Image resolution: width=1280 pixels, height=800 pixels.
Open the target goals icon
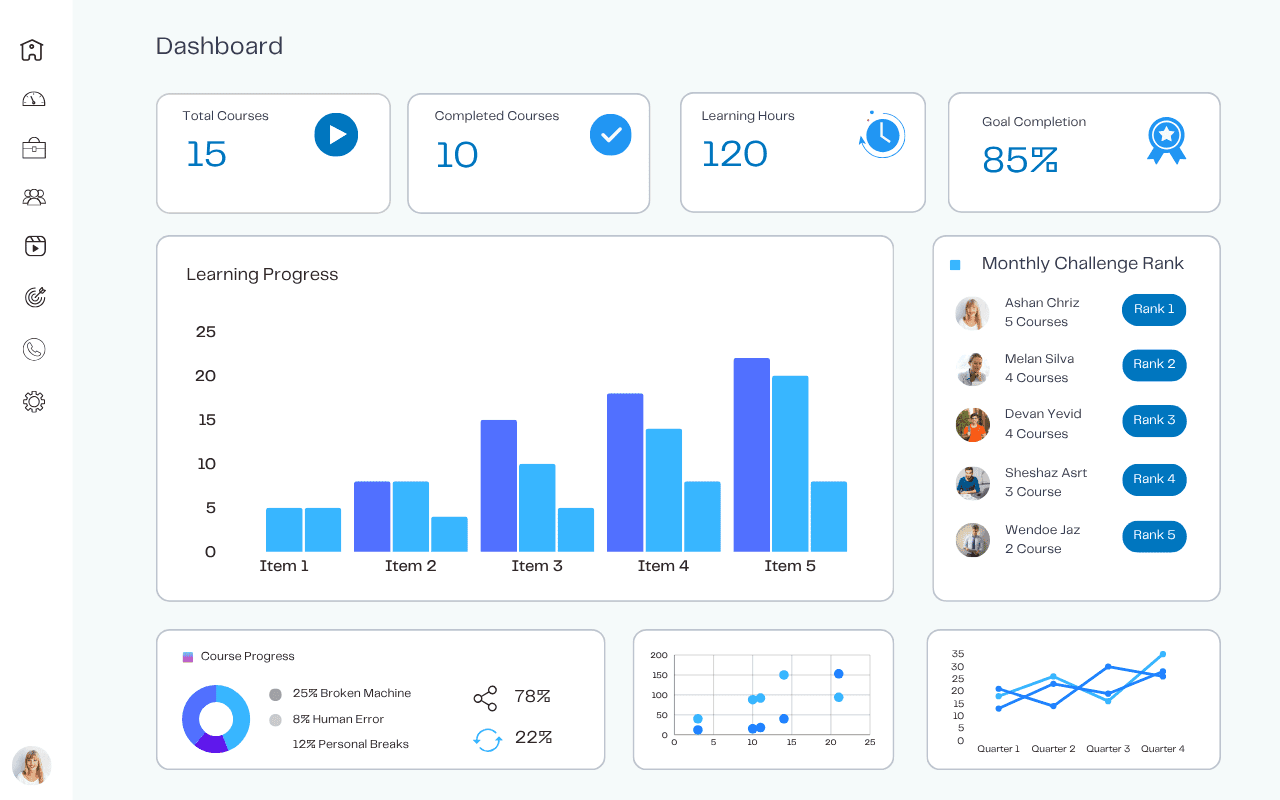tap(34, 297)
